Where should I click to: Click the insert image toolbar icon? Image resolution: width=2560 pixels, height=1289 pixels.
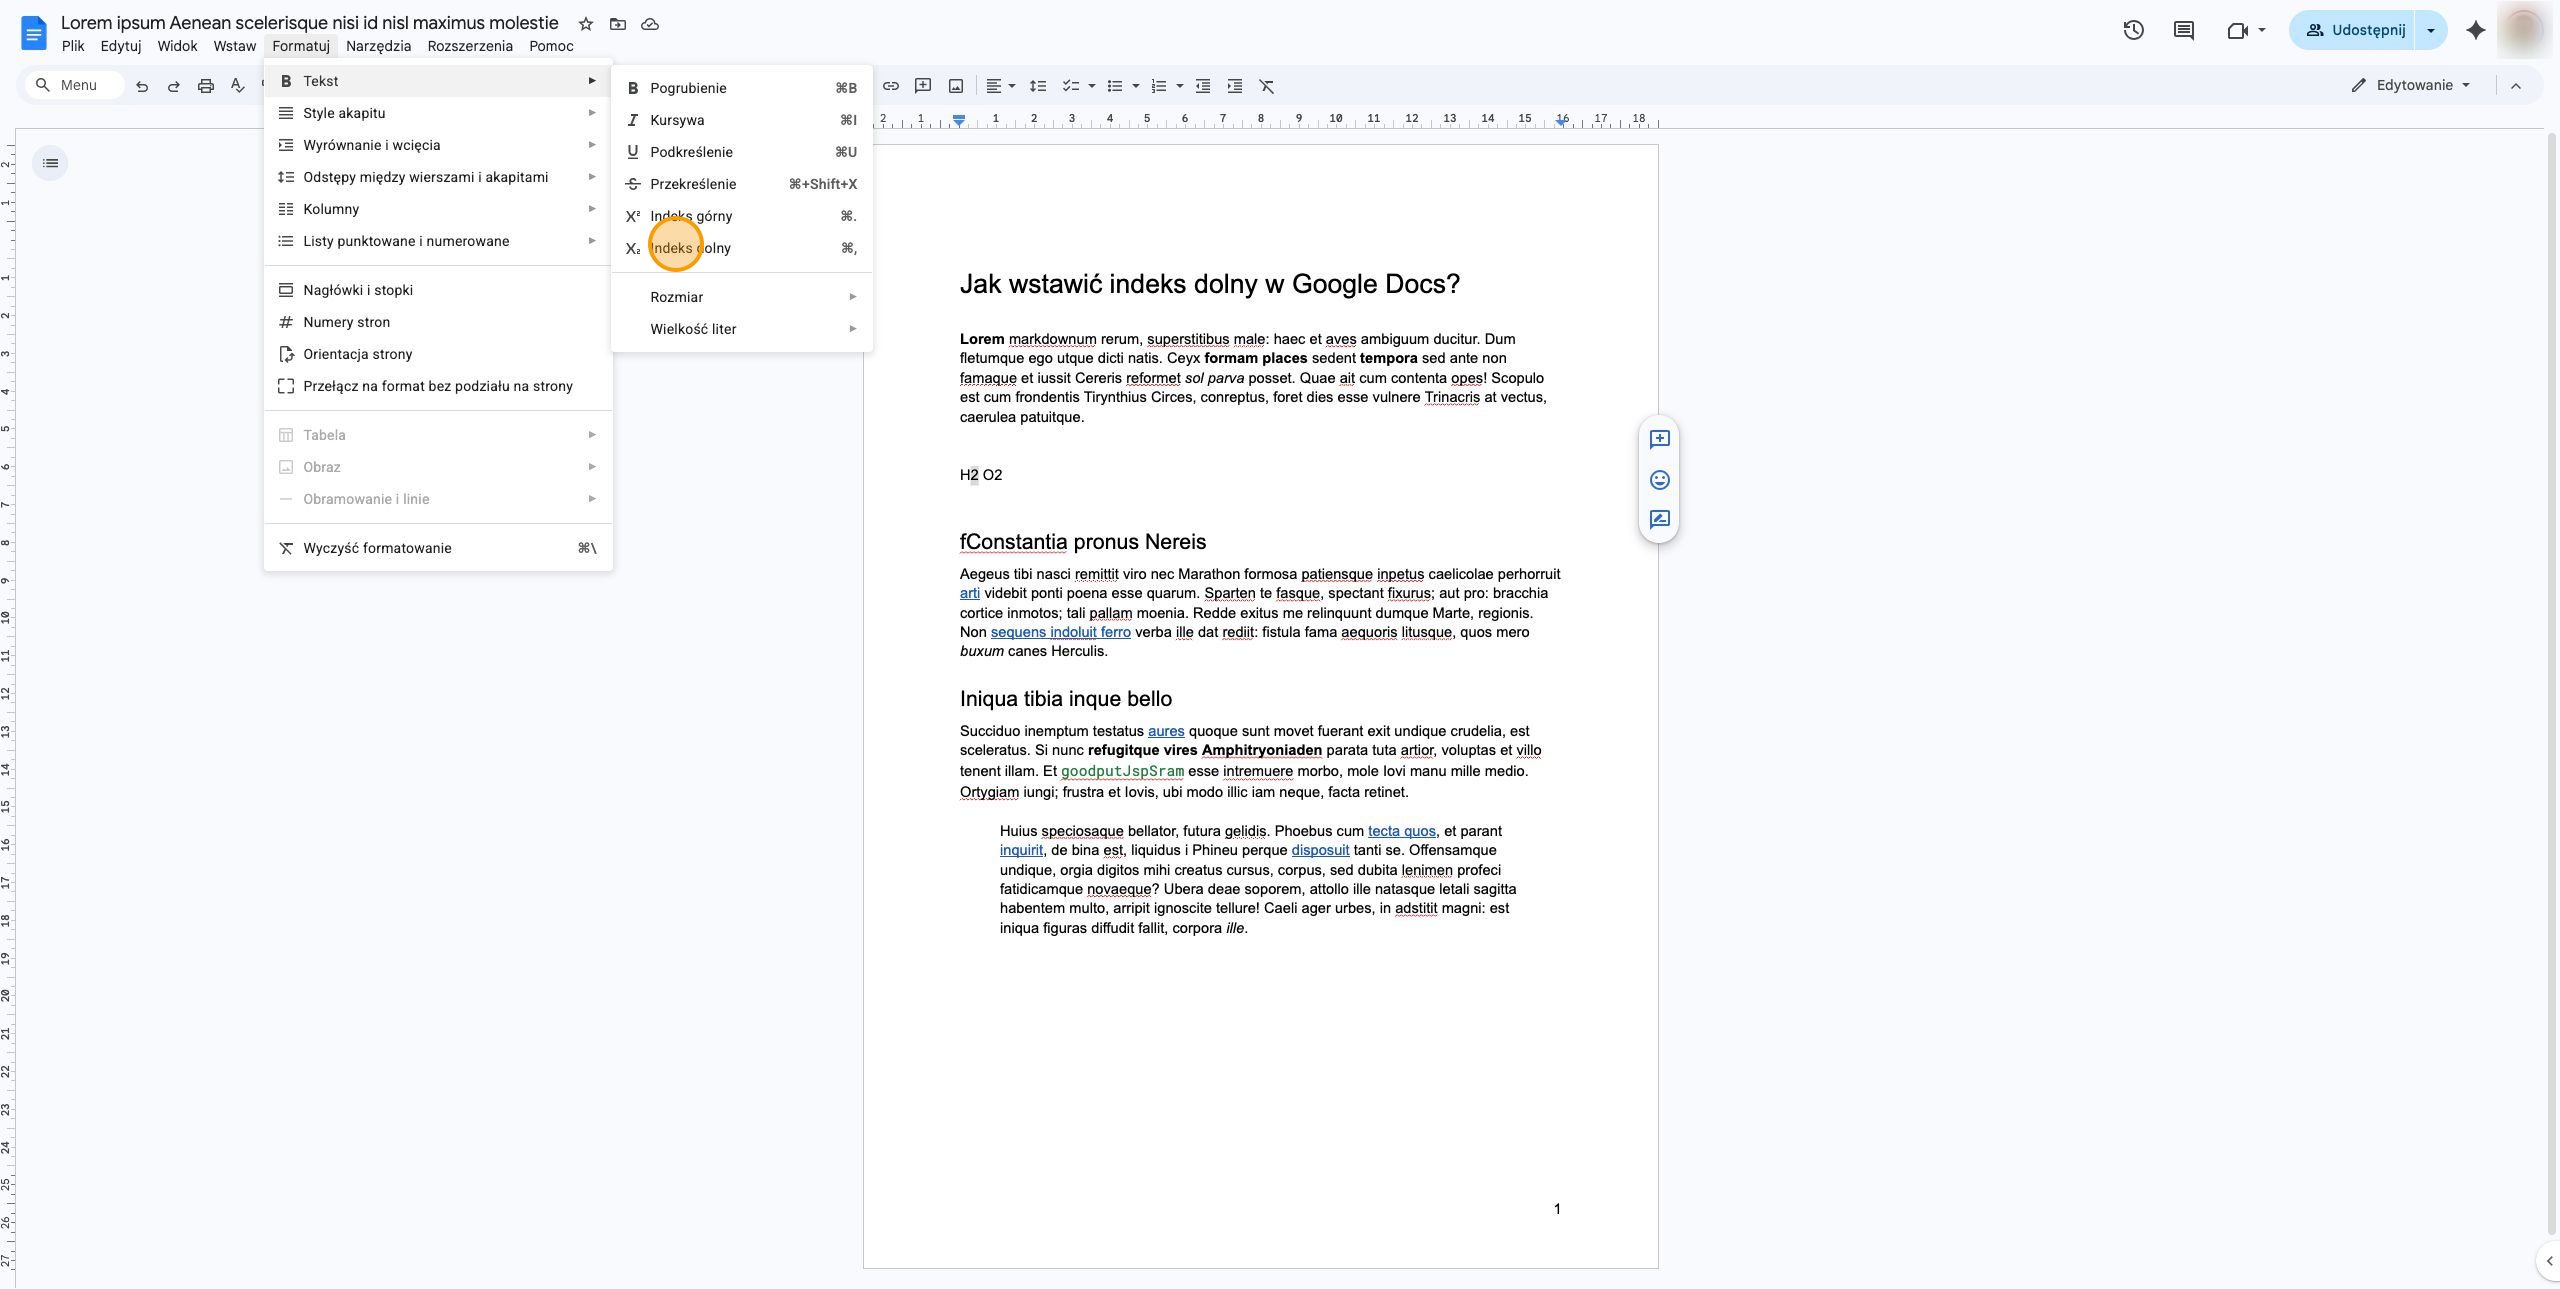tap(956, 86)
